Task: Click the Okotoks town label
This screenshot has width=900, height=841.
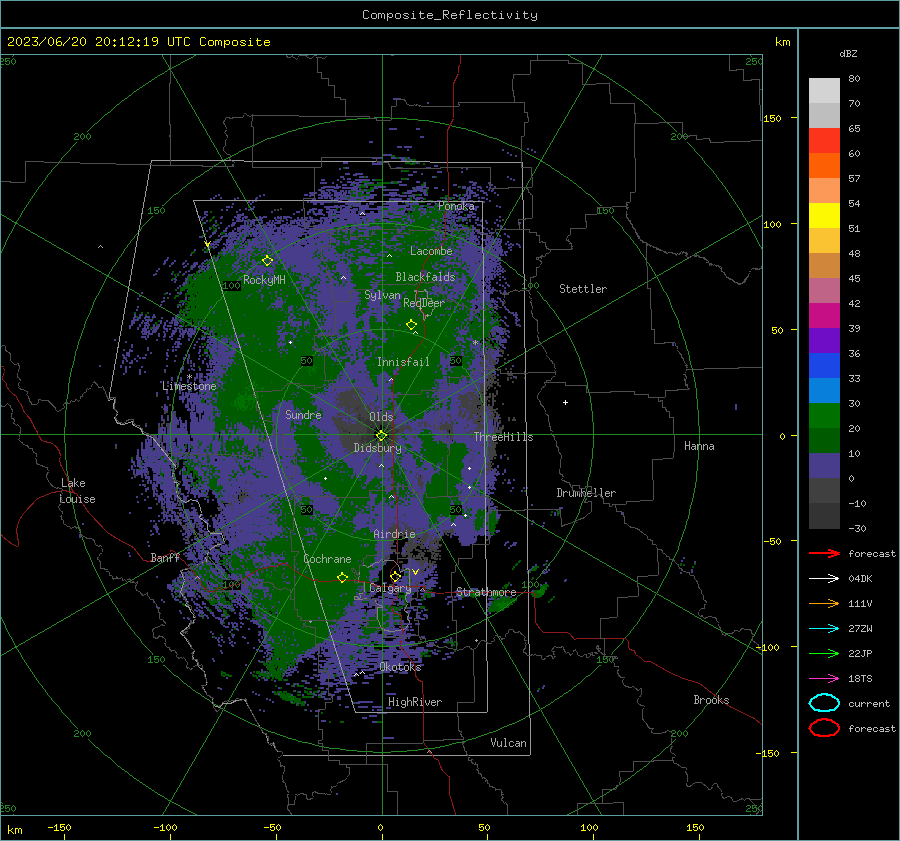Action: (400, 667)
